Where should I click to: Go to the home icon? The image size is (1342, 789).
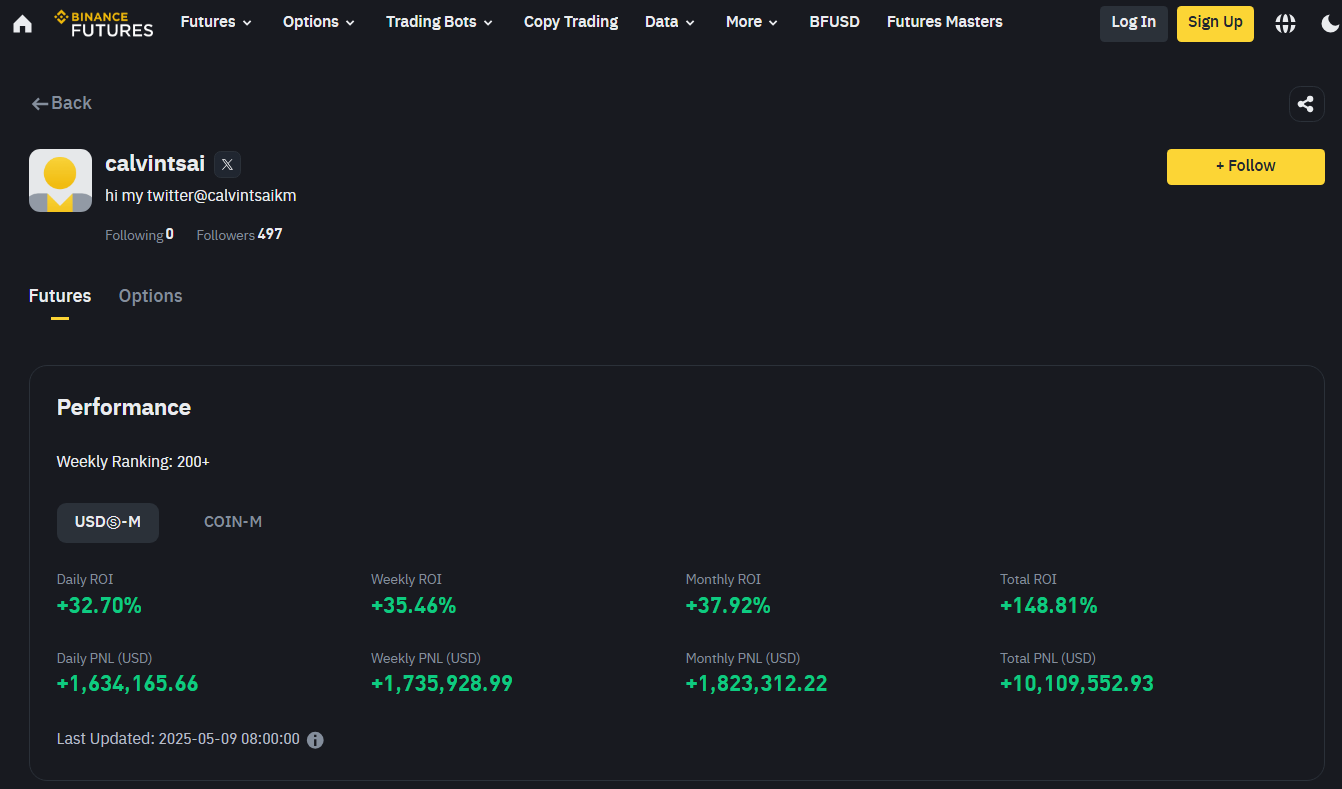(x=22, y=23)
